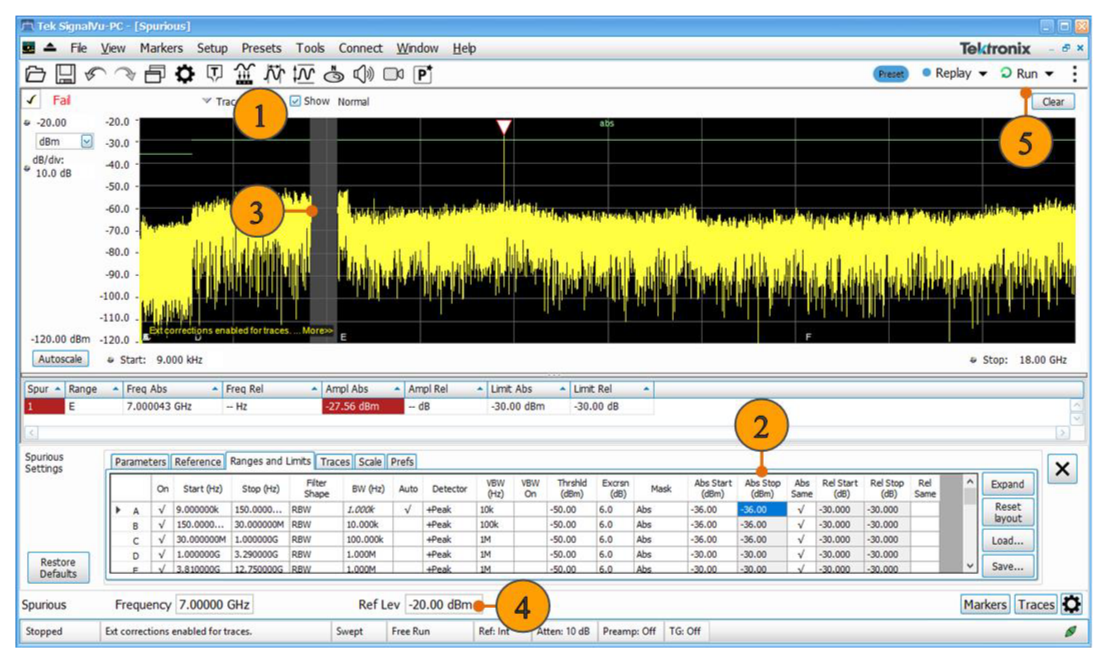1105x658 pixels.
Task: Click the Frequency input field
Action: tap(214, 605)
